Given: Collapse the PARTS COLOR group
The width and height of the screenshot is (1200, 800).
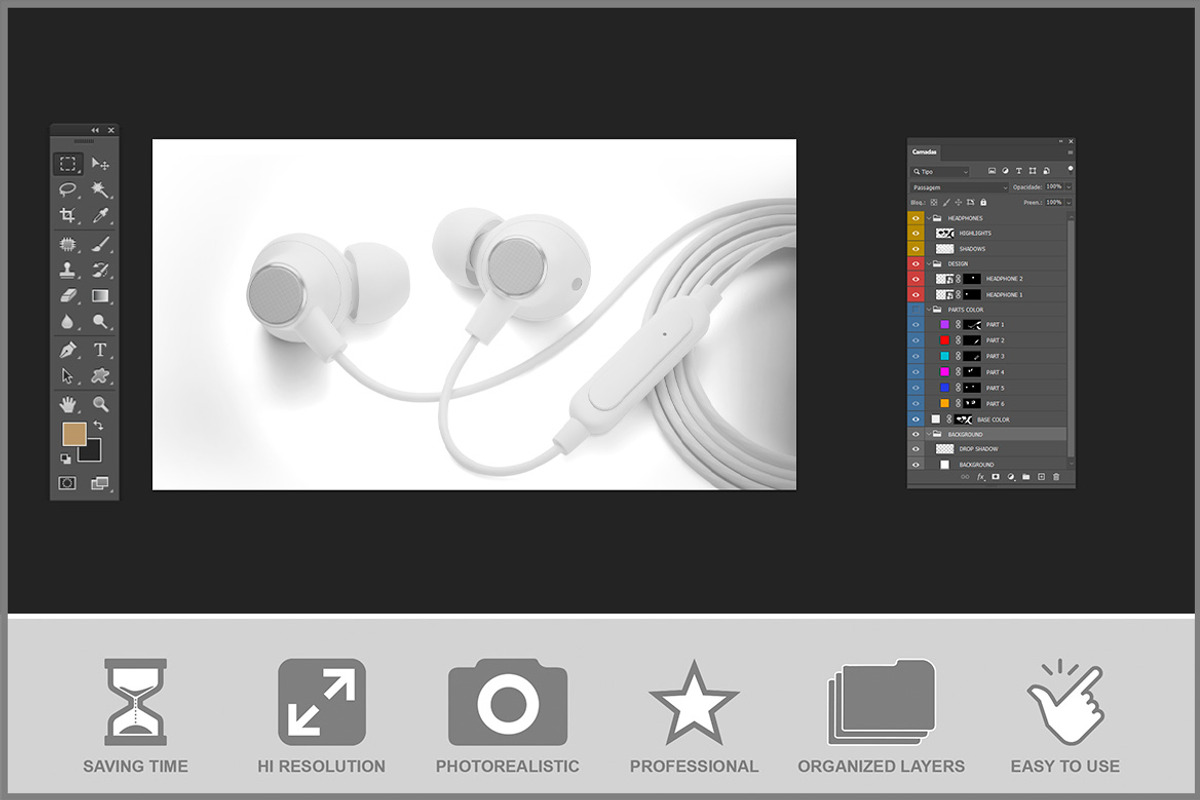Looking at the screenshot, I should click(x=929, y=310).
